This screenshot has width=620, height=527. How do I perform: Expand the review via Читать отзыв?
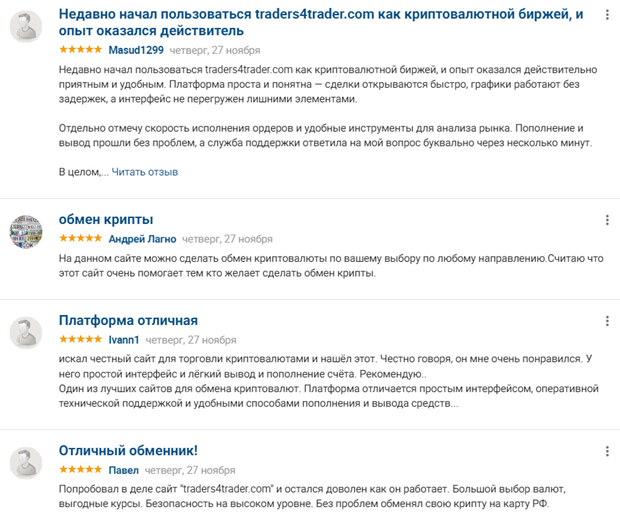click(x=145, y=172)
